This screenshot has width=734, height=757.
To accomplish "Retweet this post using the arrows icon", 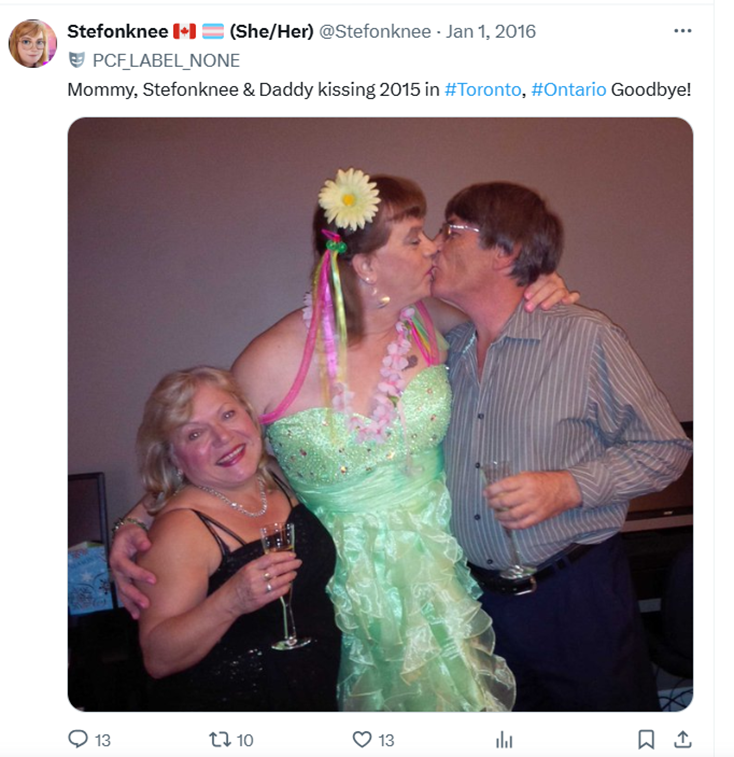I will [x=219, y=740].
